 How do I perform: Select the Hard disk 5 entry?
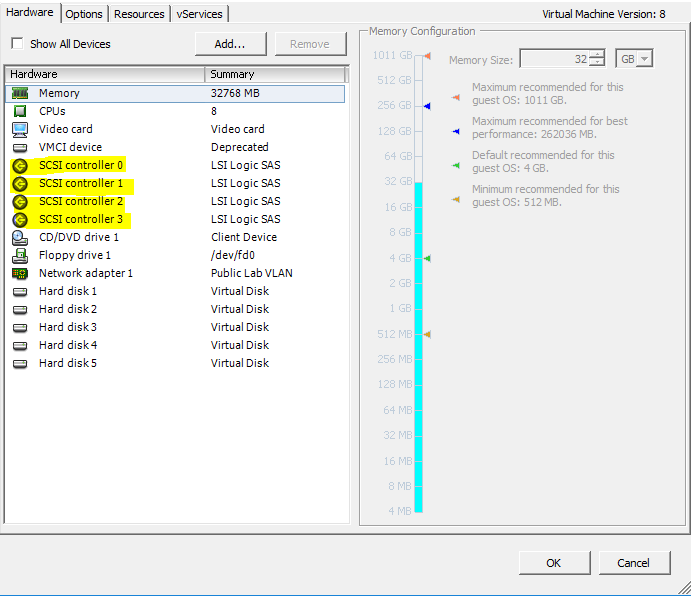click(x=175, y=363)
